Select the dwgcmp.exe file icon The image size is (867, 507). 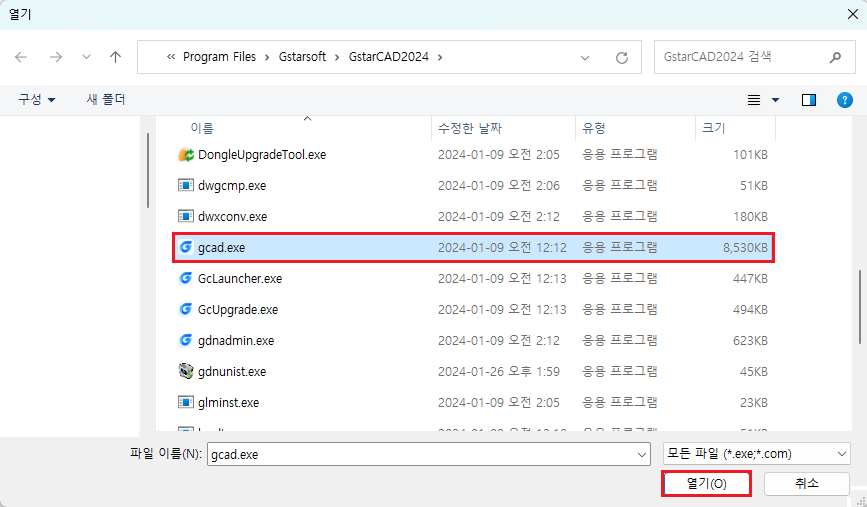[186, 185]
